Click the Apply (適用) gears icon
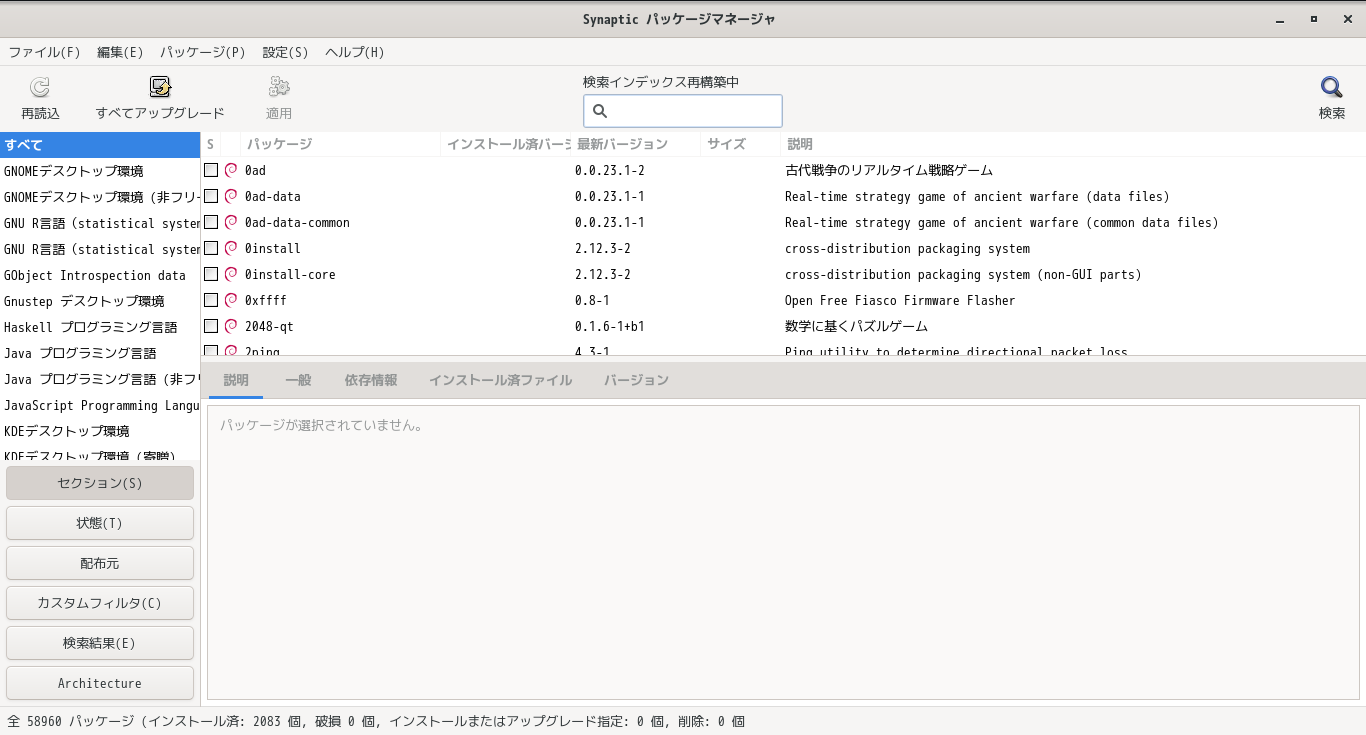1366x735 pixels. point(279,88)
